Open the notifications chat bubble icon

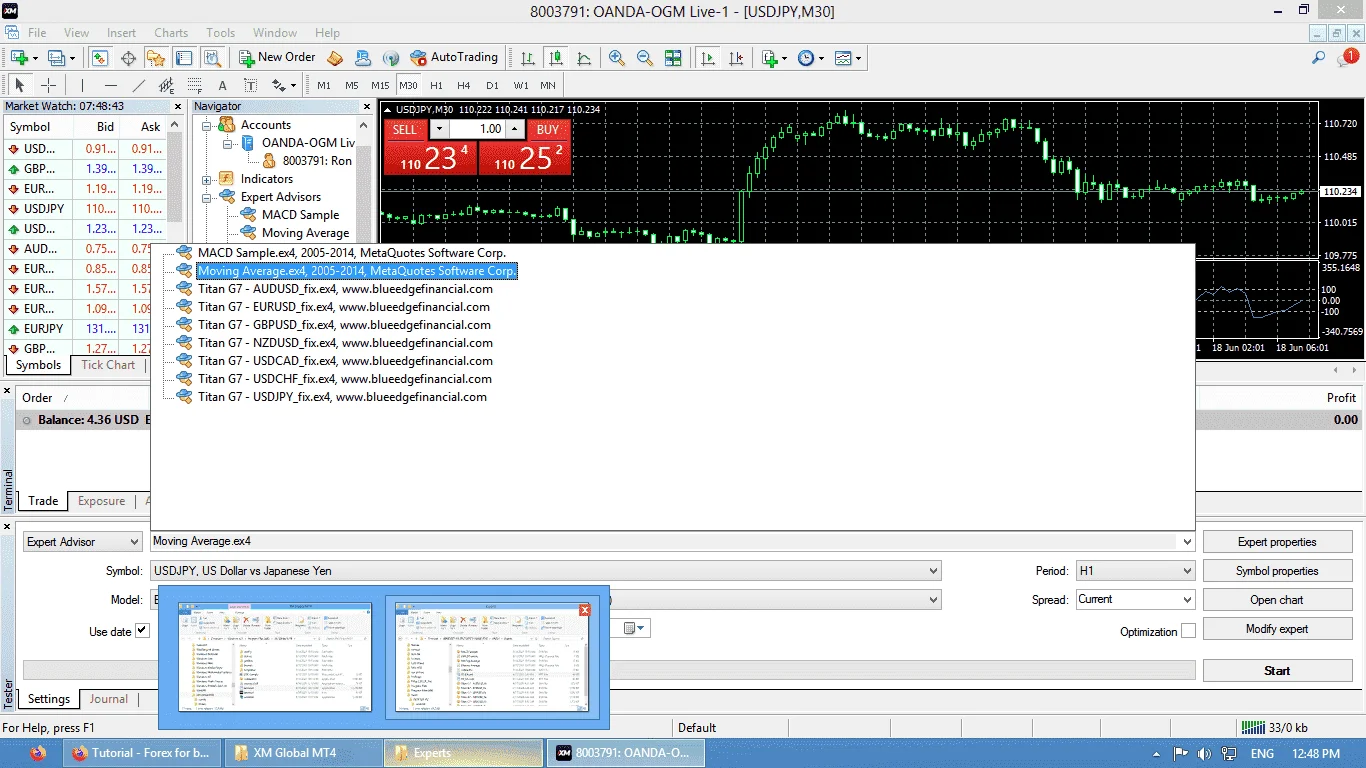pyautogui.click(x=1347, y=58)
